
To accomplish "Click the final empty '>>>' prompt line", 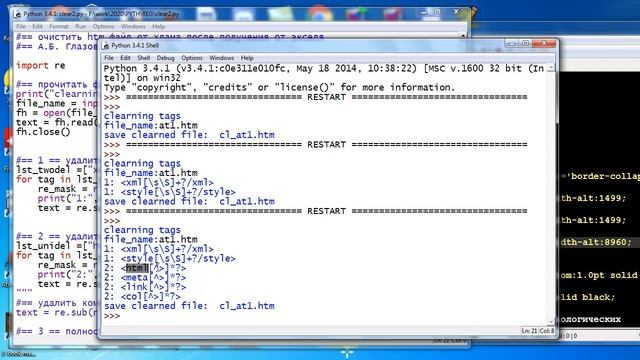I will (112, 316).
